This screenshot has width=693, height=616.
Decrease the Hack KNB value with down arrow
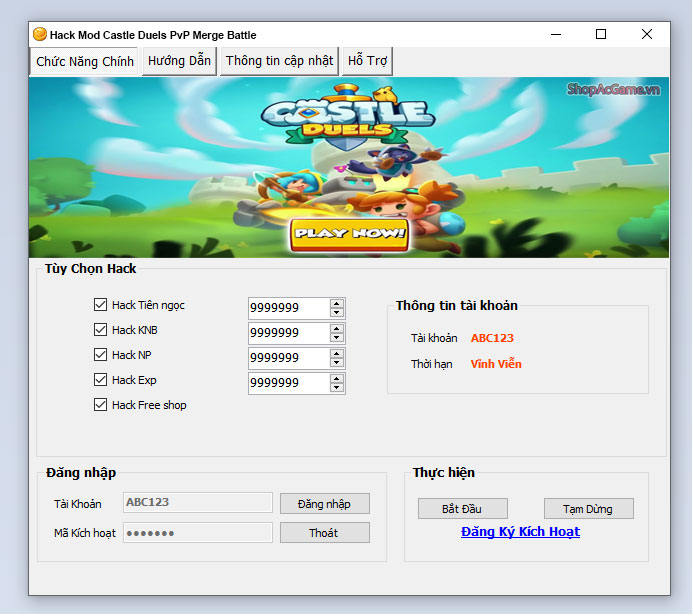coord(337,338)
